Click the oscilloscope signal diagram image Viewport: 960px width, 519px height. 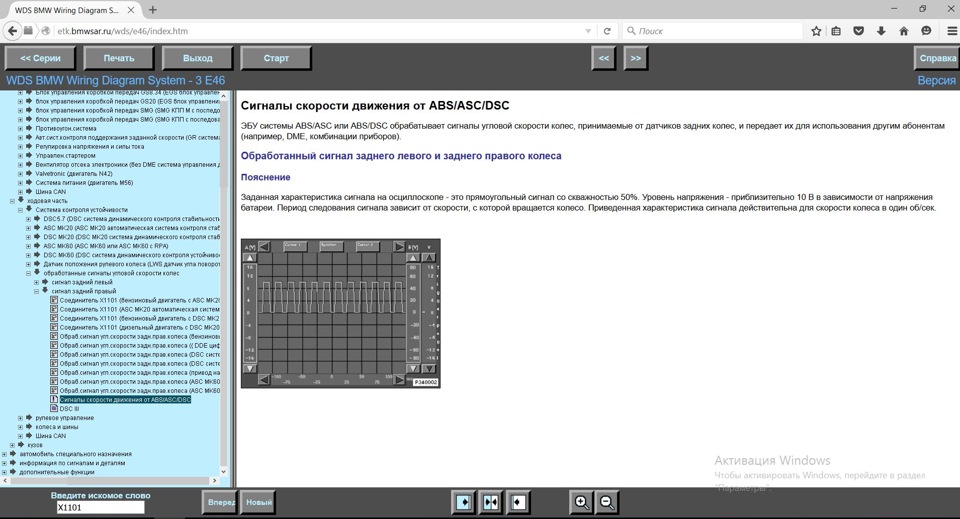point(340,313)
